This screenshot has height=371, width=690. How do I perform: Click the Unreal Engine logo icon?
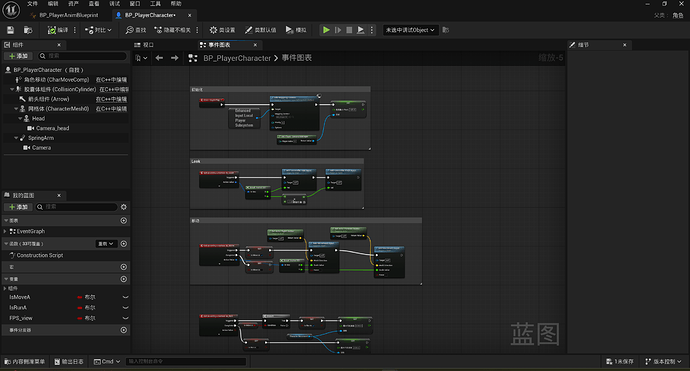tap(11, 10)
